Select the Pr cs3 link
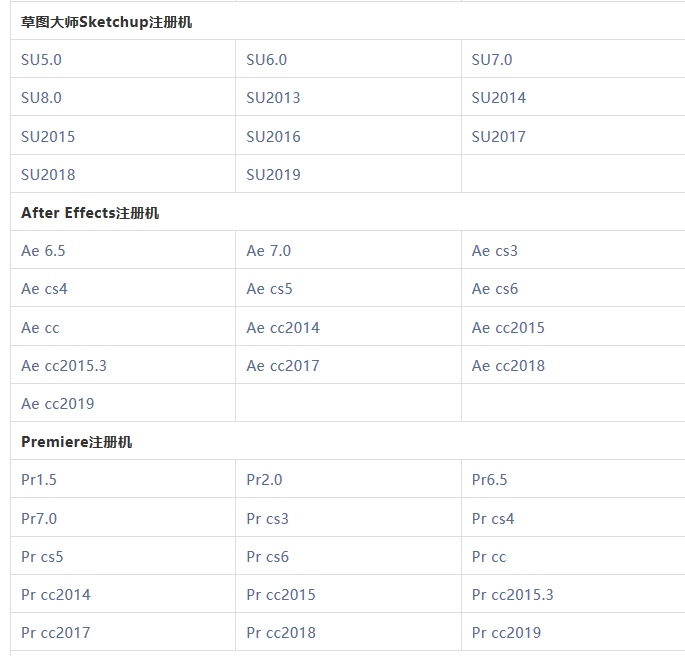The image size is (685, 656). [267, 519]
